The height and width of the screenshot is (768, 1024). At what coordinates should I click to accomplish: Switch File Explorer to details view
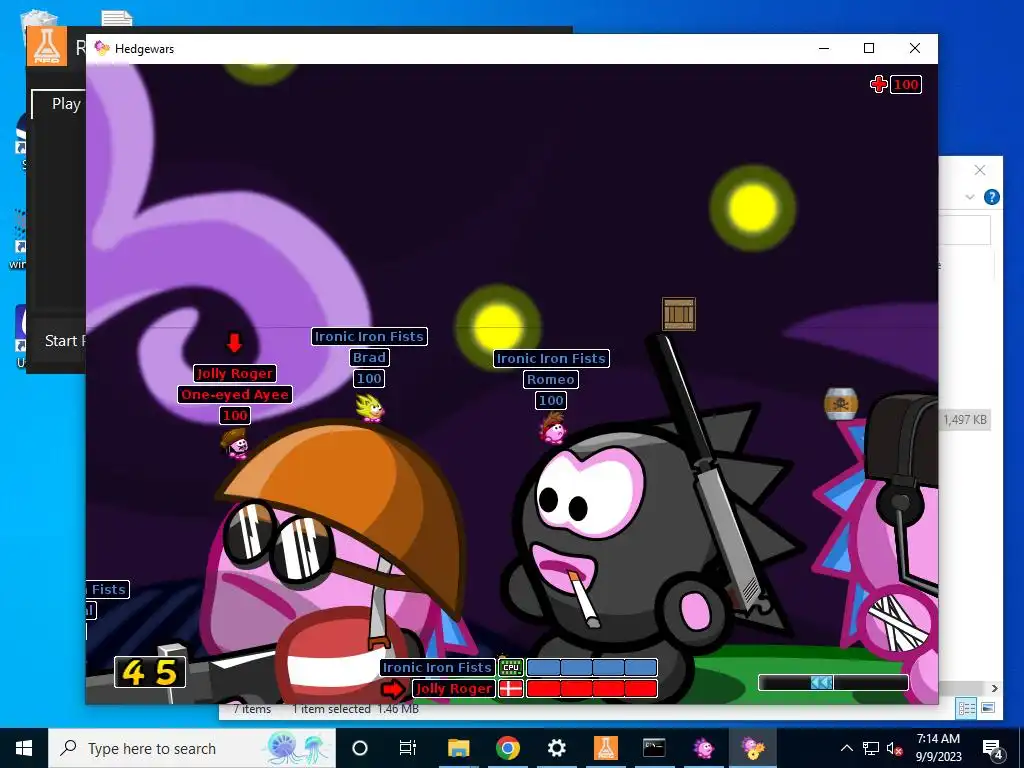pos(967,708)
